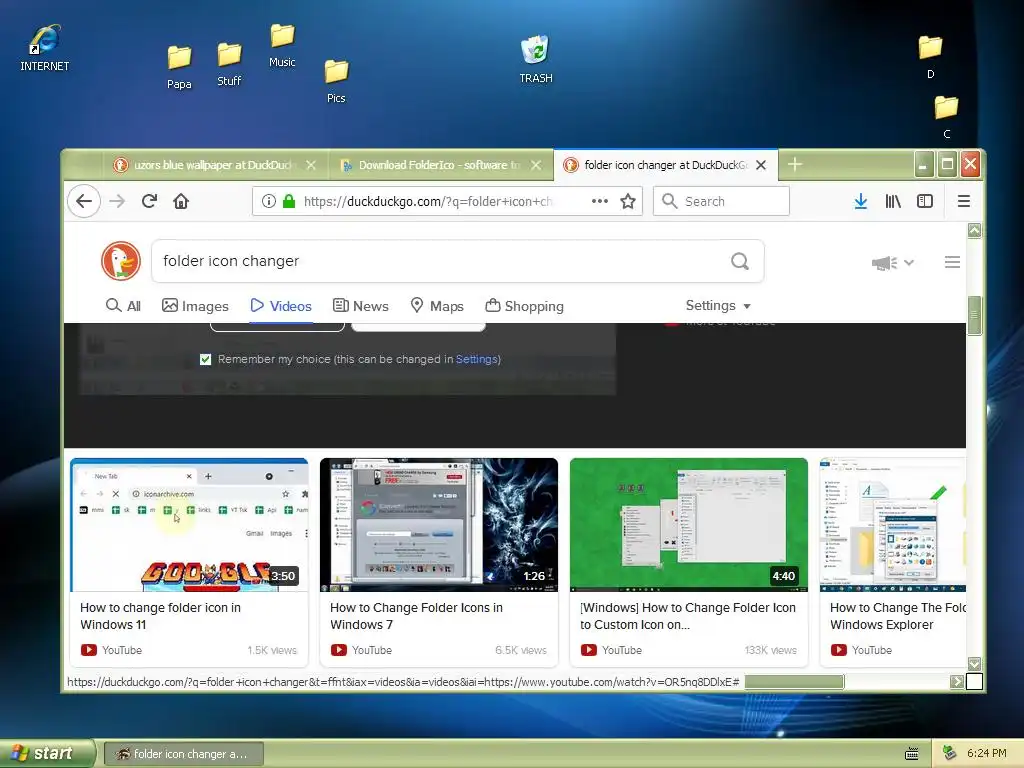Select the Music folder on desktop
Image resolution: width=1024 pixels, height=768 pixels.
[282, 45]
